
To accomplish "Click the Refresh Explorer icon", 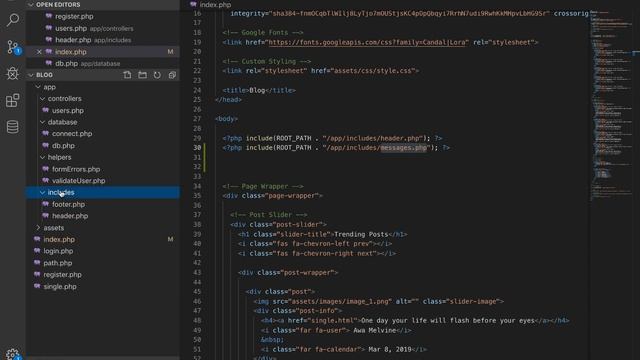I will (x=157, y=75).
